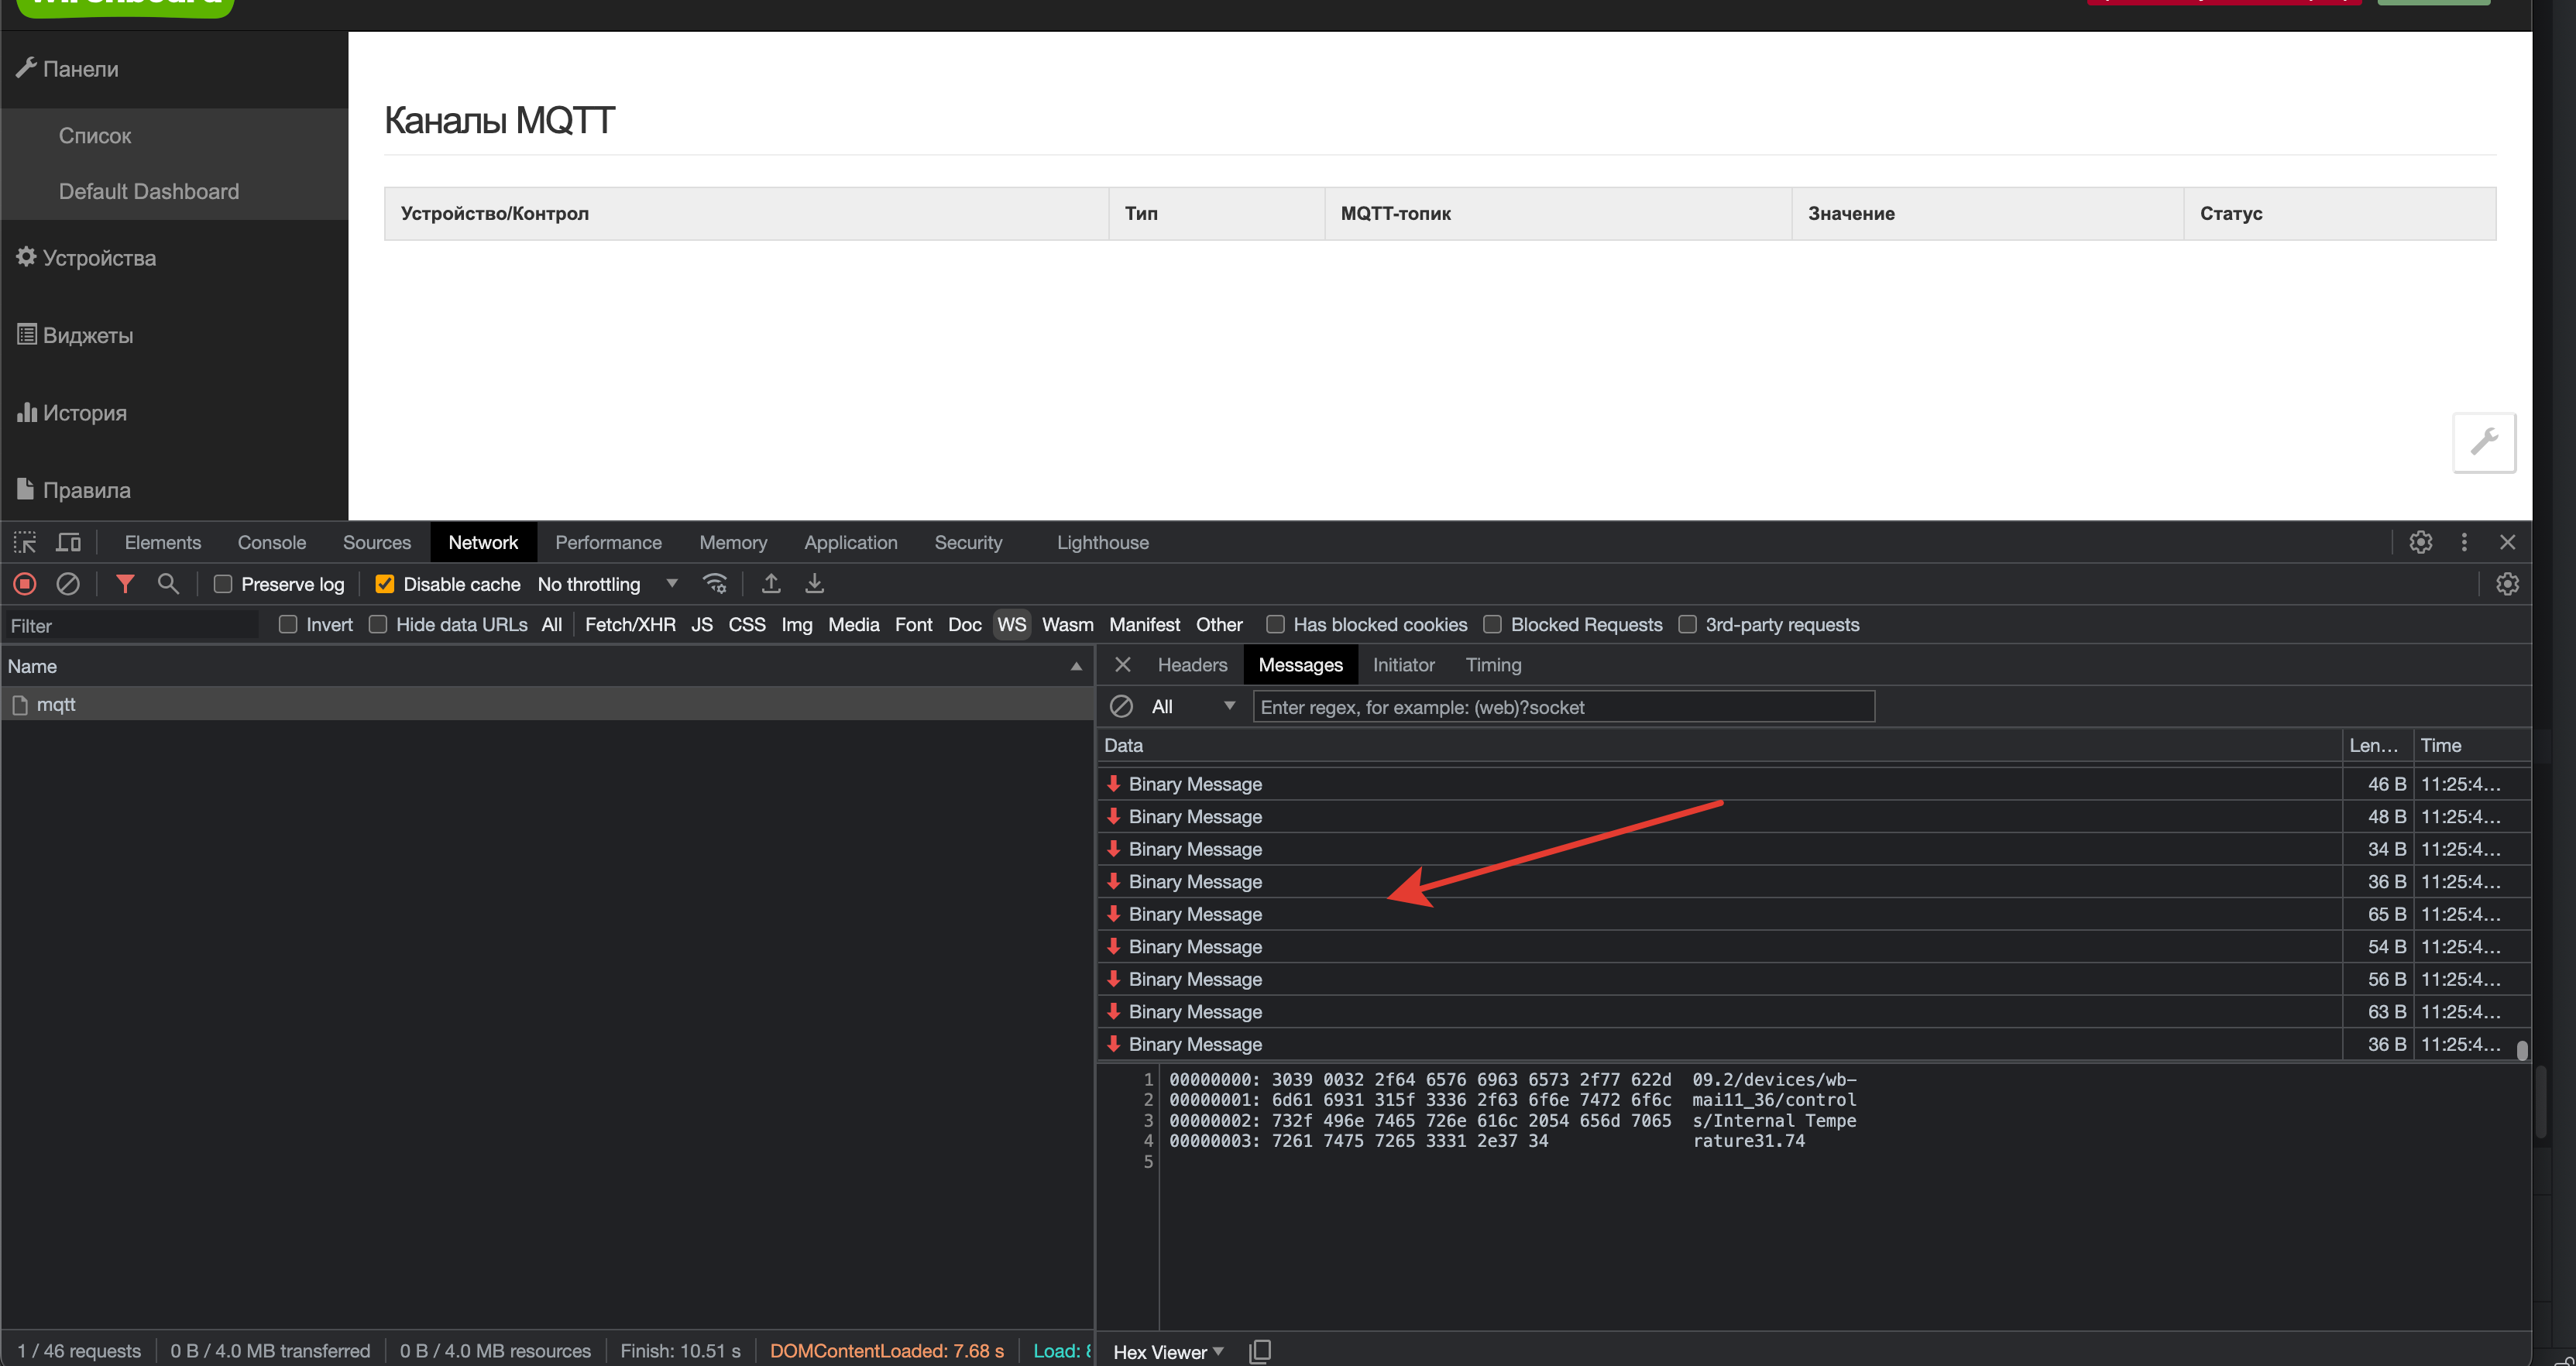
Task: Click MQTT-топик column header
Action: click(1558, 213)
